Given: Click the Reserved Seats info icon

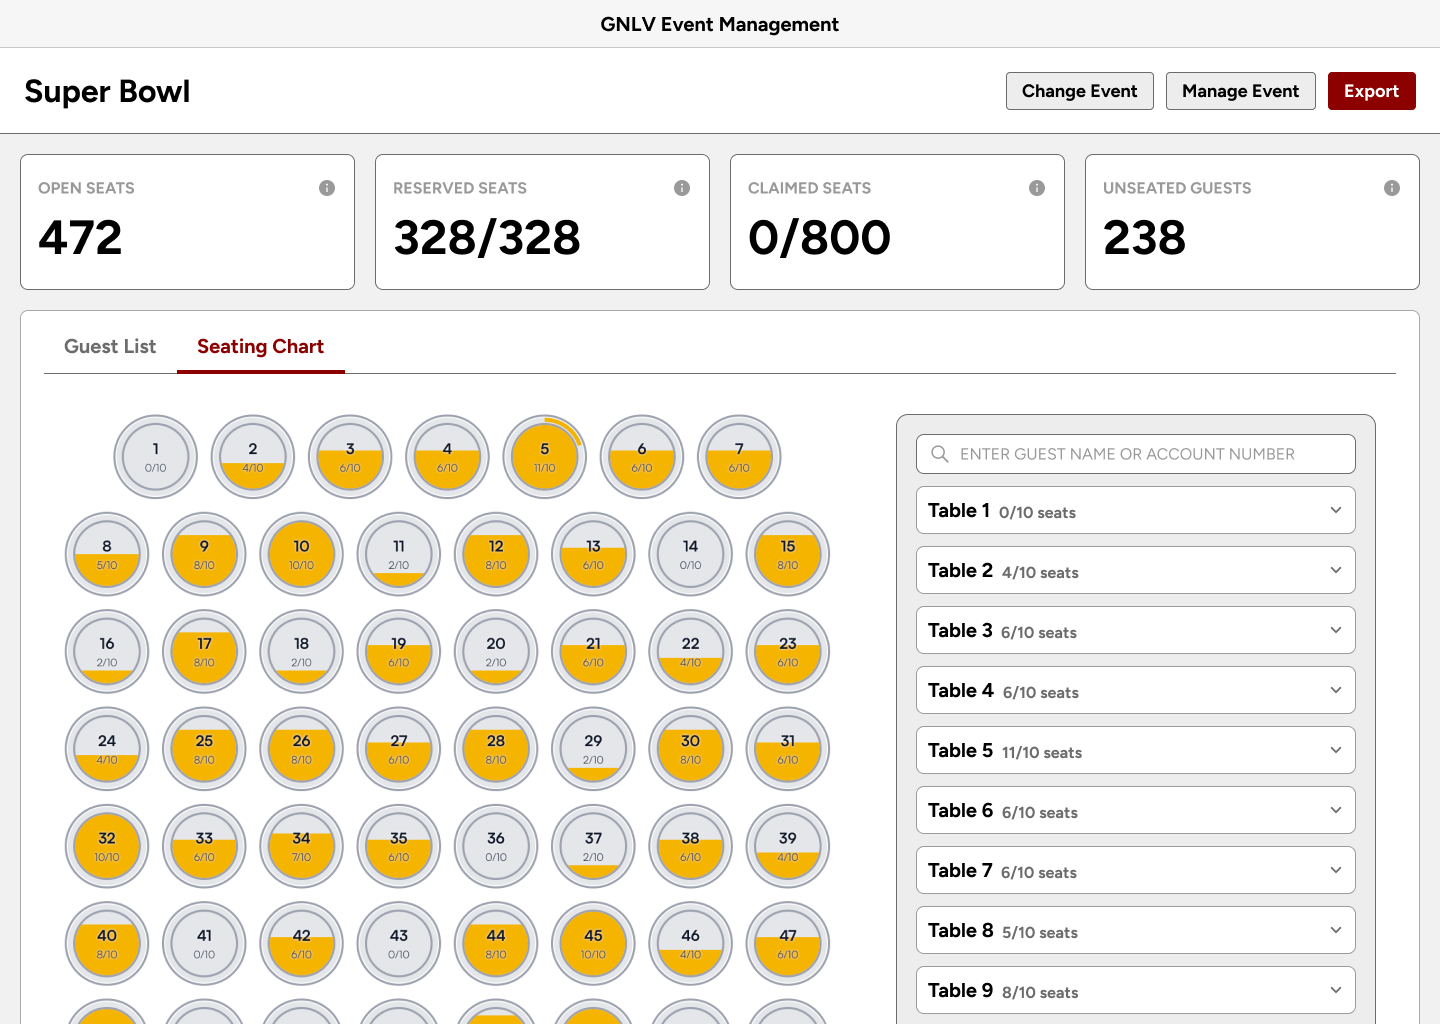Looking at the screenshot, I should pos(682,188).
